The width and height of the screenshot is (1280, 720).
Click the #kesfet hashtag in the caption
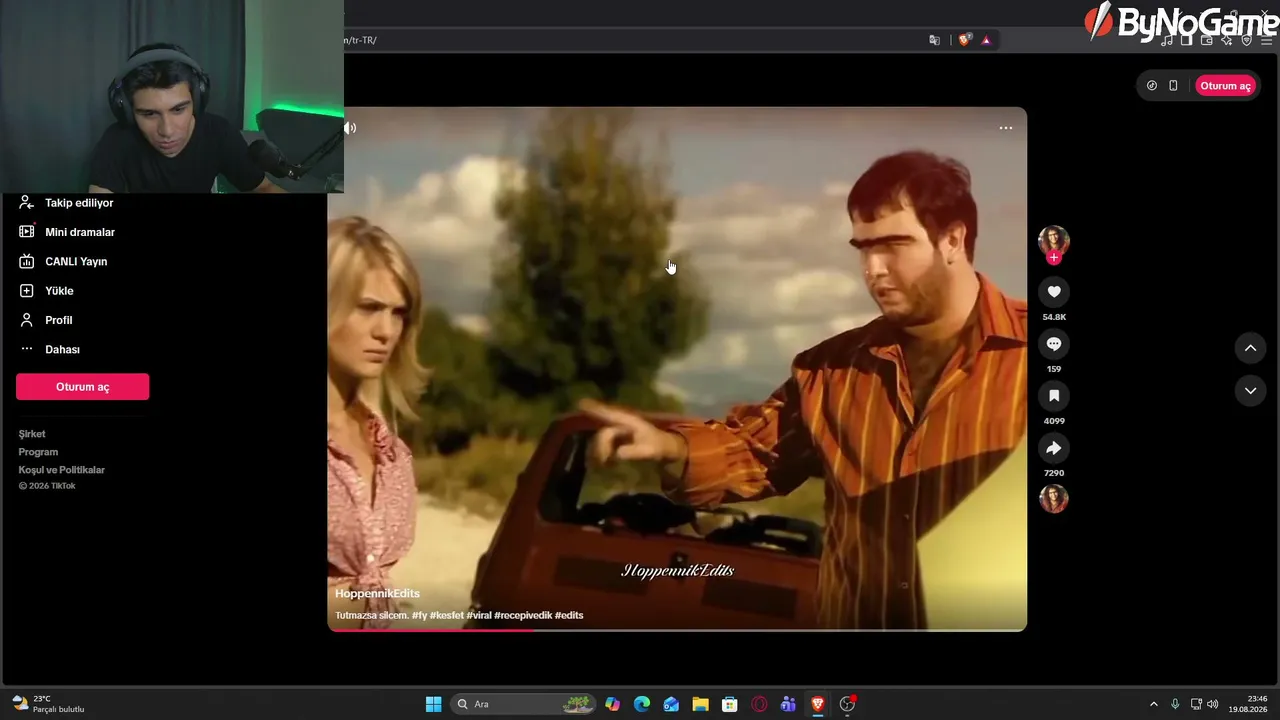(x=447, y=616)
